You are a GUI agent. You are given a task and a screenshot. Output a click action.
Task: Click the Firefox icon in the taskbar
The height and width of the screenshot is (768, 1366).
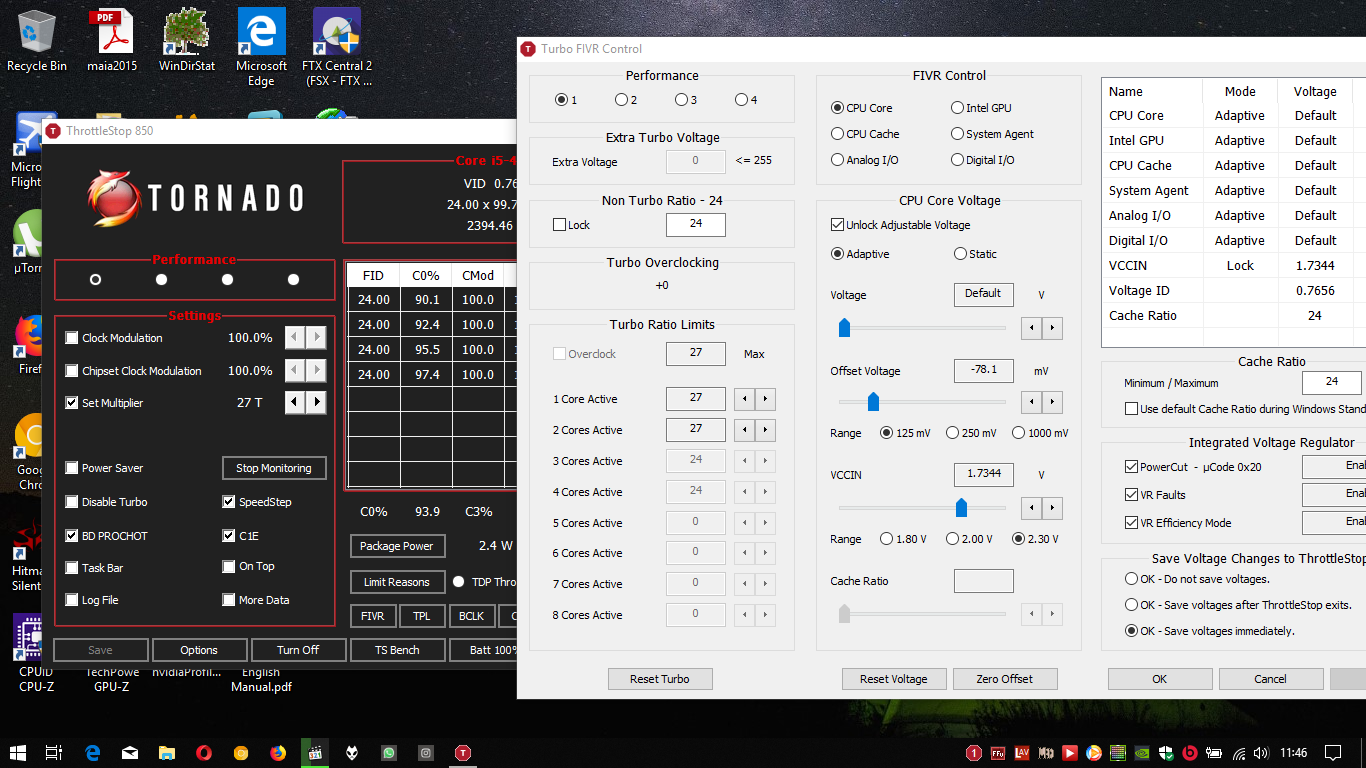tap(278, 752)
